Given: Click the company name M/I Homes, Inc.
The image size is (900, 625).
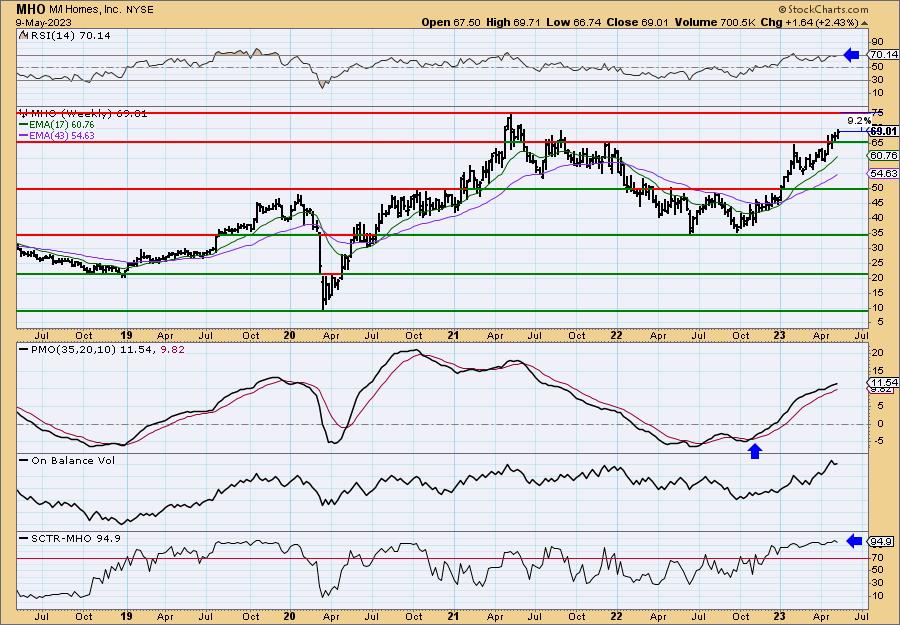Looking at the screenshot, I should pos(85,10).
